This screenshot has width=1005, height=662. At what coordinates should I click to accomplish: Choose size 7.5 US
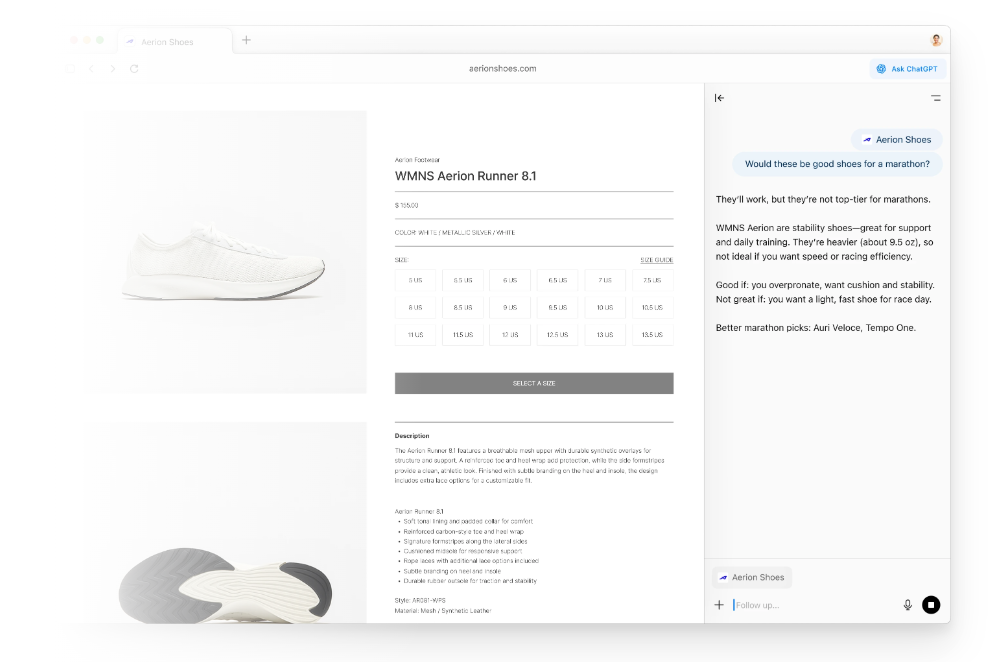(652, 281)
